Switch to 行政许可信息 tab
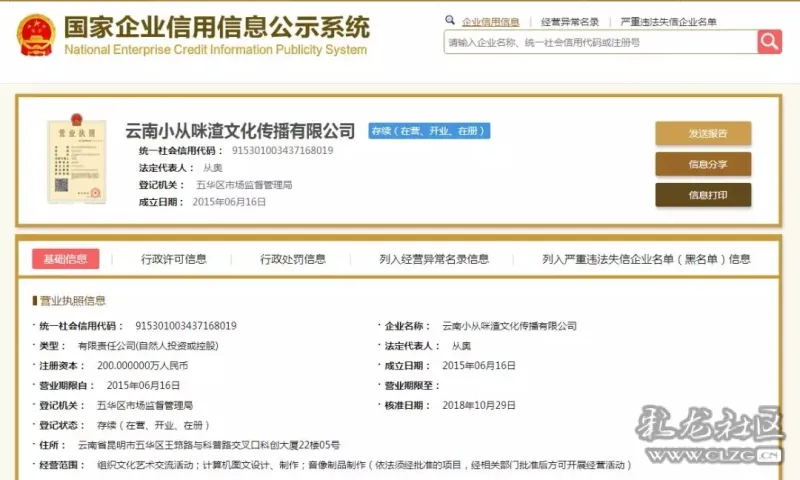 (174, 259)
